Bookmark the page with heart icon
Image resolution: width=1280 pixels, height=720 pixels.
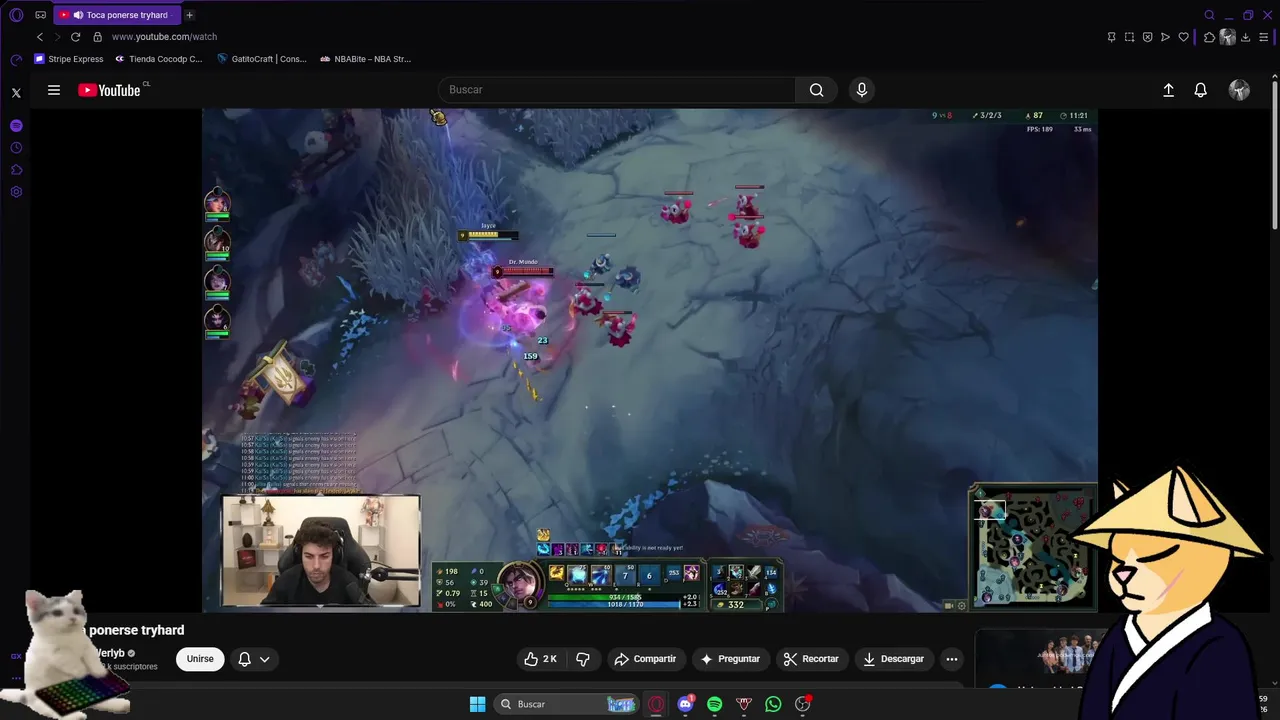[x=1183, y=37]
